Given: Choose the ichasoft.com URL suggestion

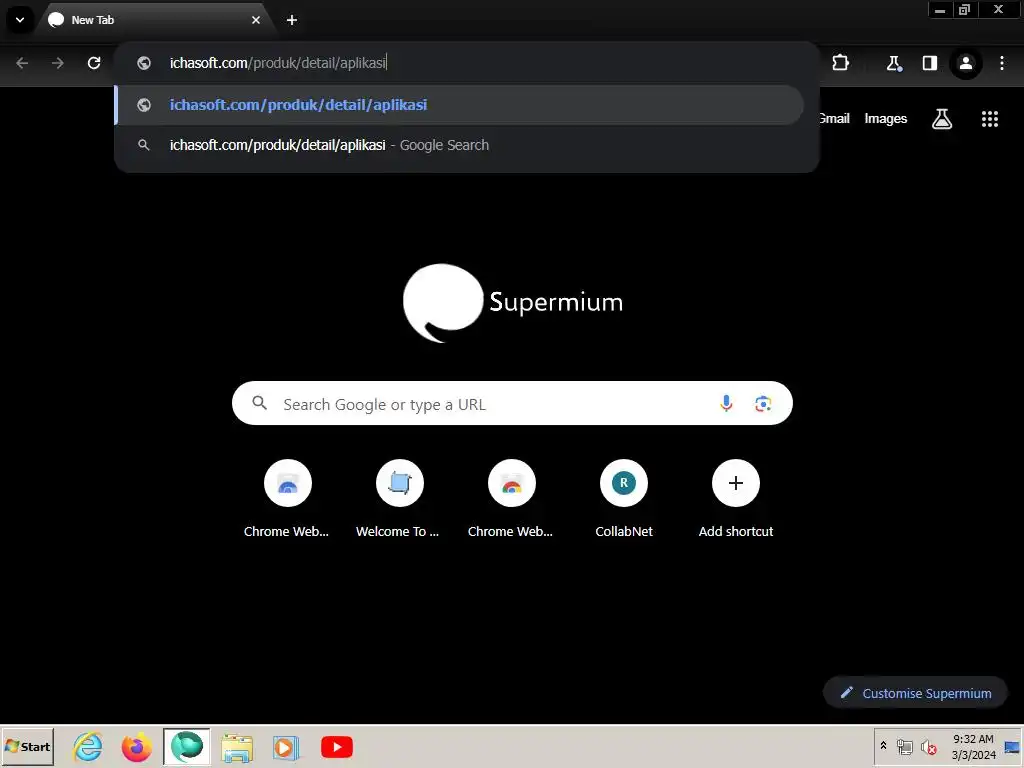Looking at the screenshot, I should click(459, 104).
